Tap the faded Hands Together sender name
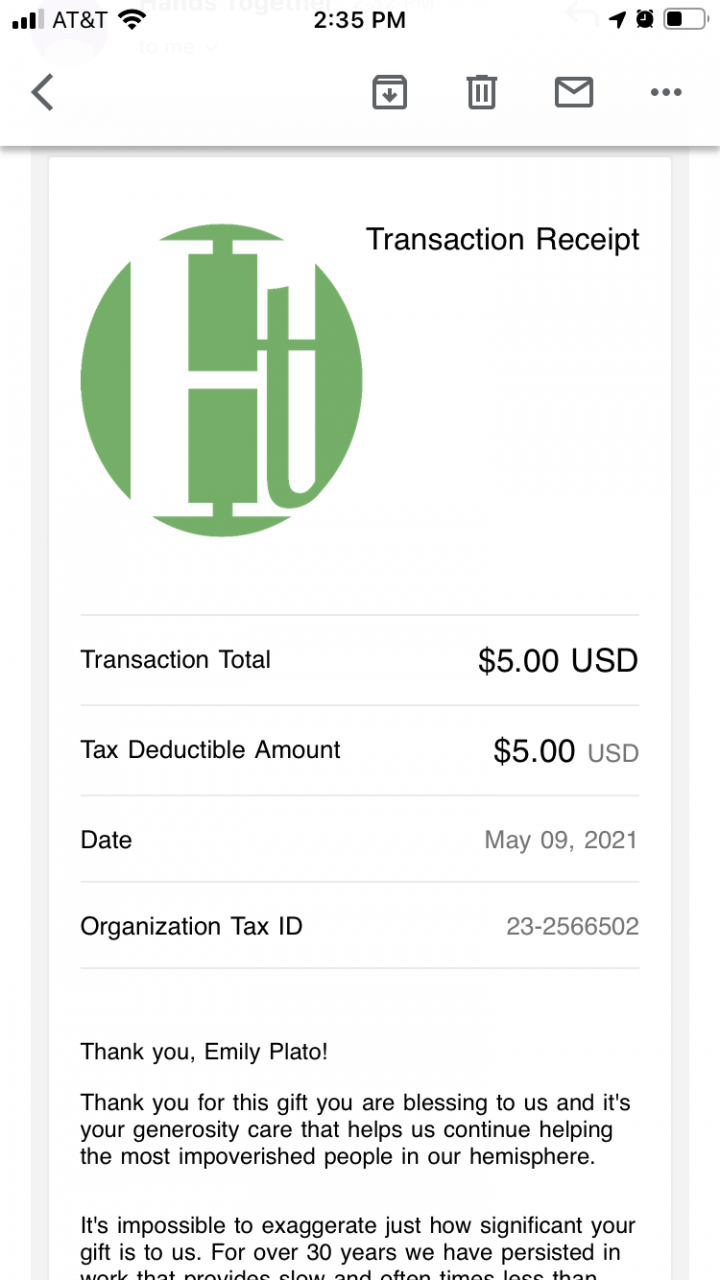This screenshot has width=720, height=1280. 235,6
